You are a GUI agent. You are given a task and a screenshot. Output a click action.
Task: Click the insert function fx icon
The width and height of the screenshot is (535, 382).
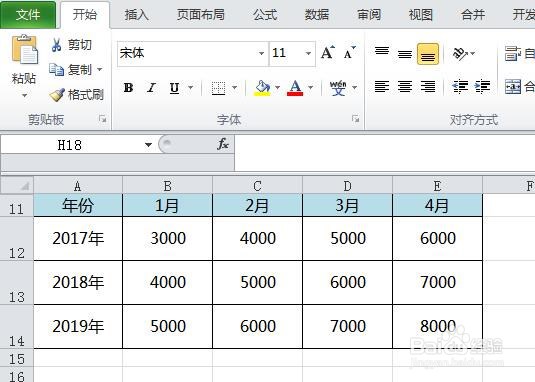223,144
